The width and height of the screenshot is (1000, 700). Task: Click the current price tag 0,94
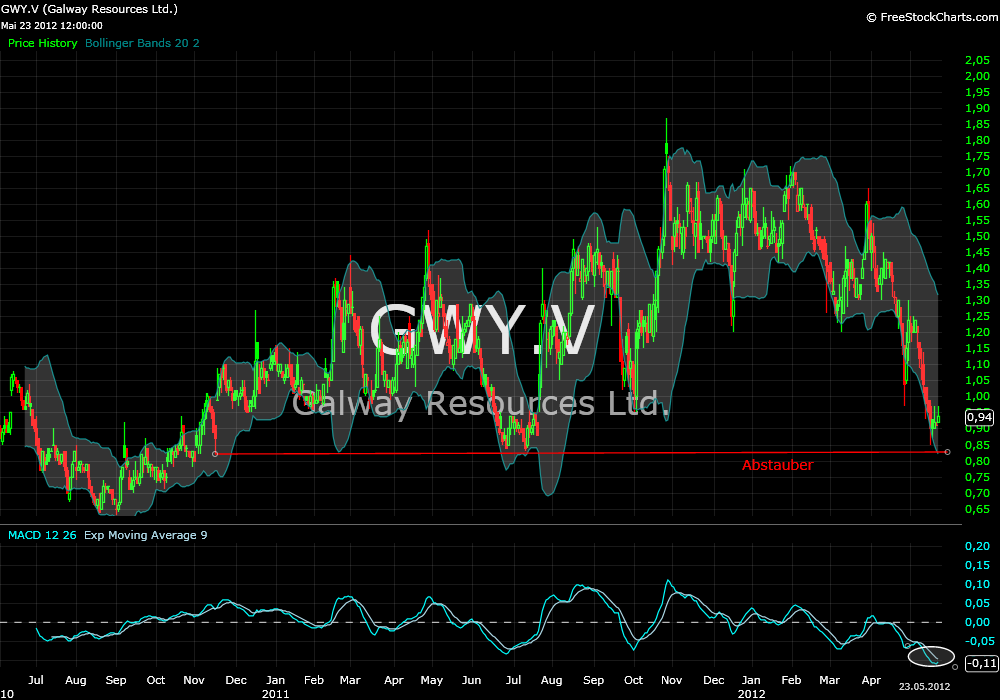[979, 418]
